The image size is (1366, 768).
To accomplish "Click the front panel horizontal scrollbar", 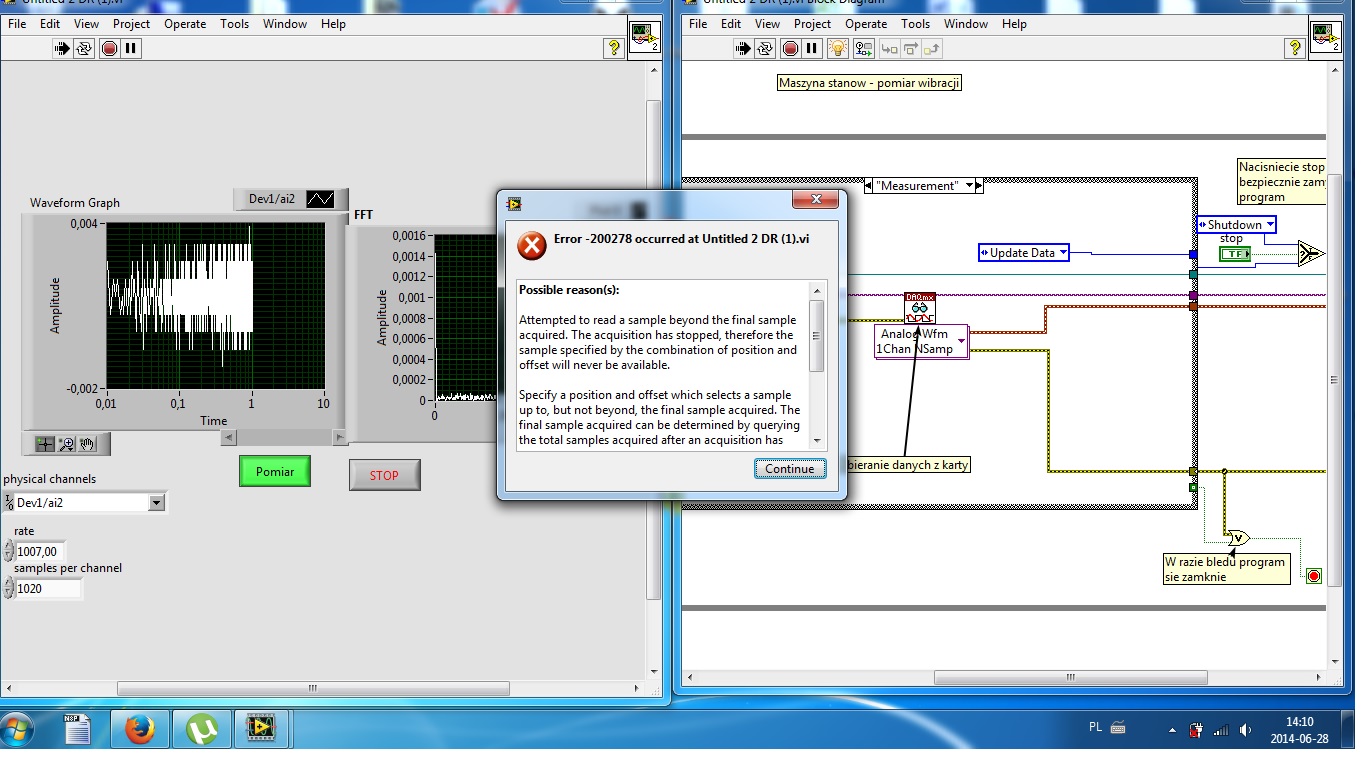I will pos(312,688).
